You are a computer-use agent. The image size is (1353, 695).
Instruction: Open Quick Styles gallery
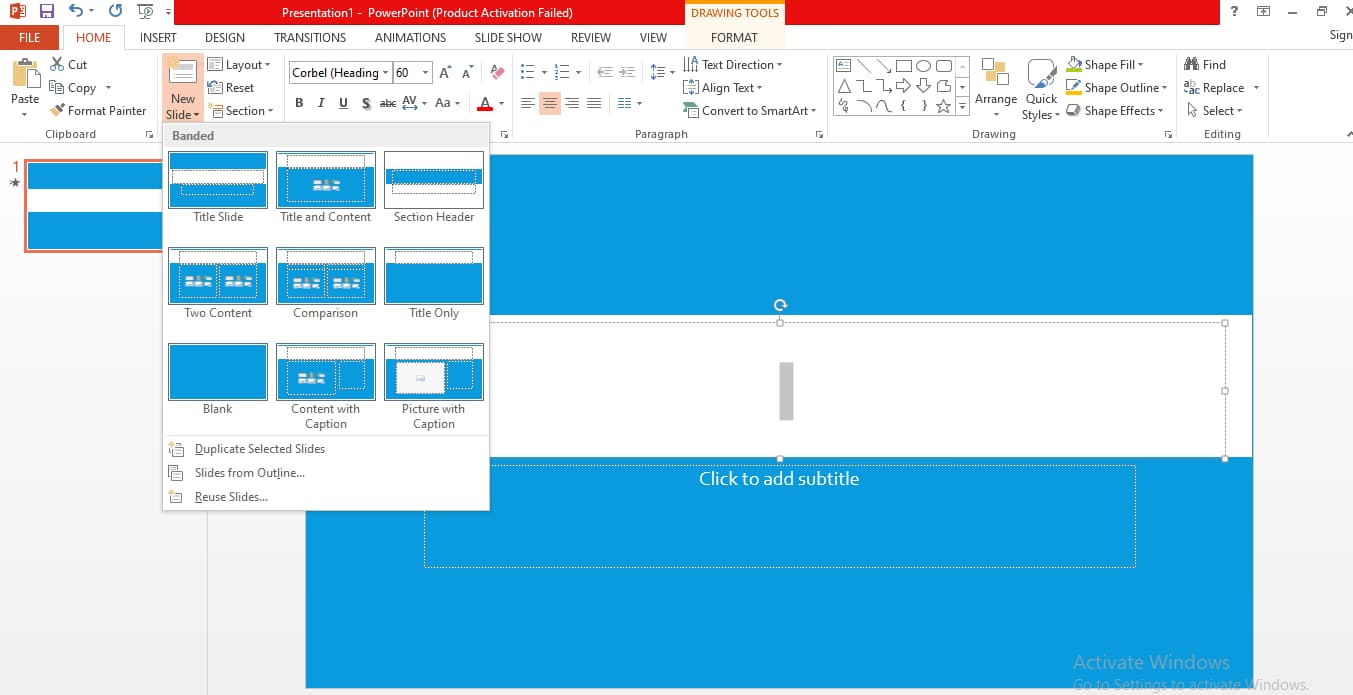point(1041,88)
